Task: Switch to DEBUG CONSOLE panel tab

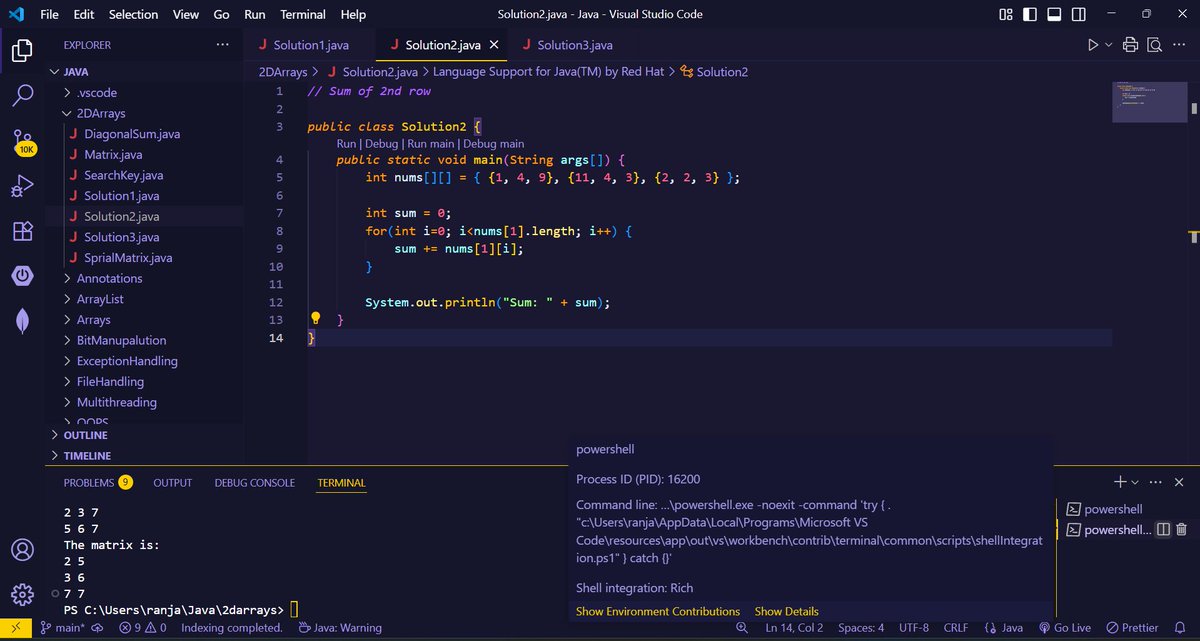Action: pos(254,482)
